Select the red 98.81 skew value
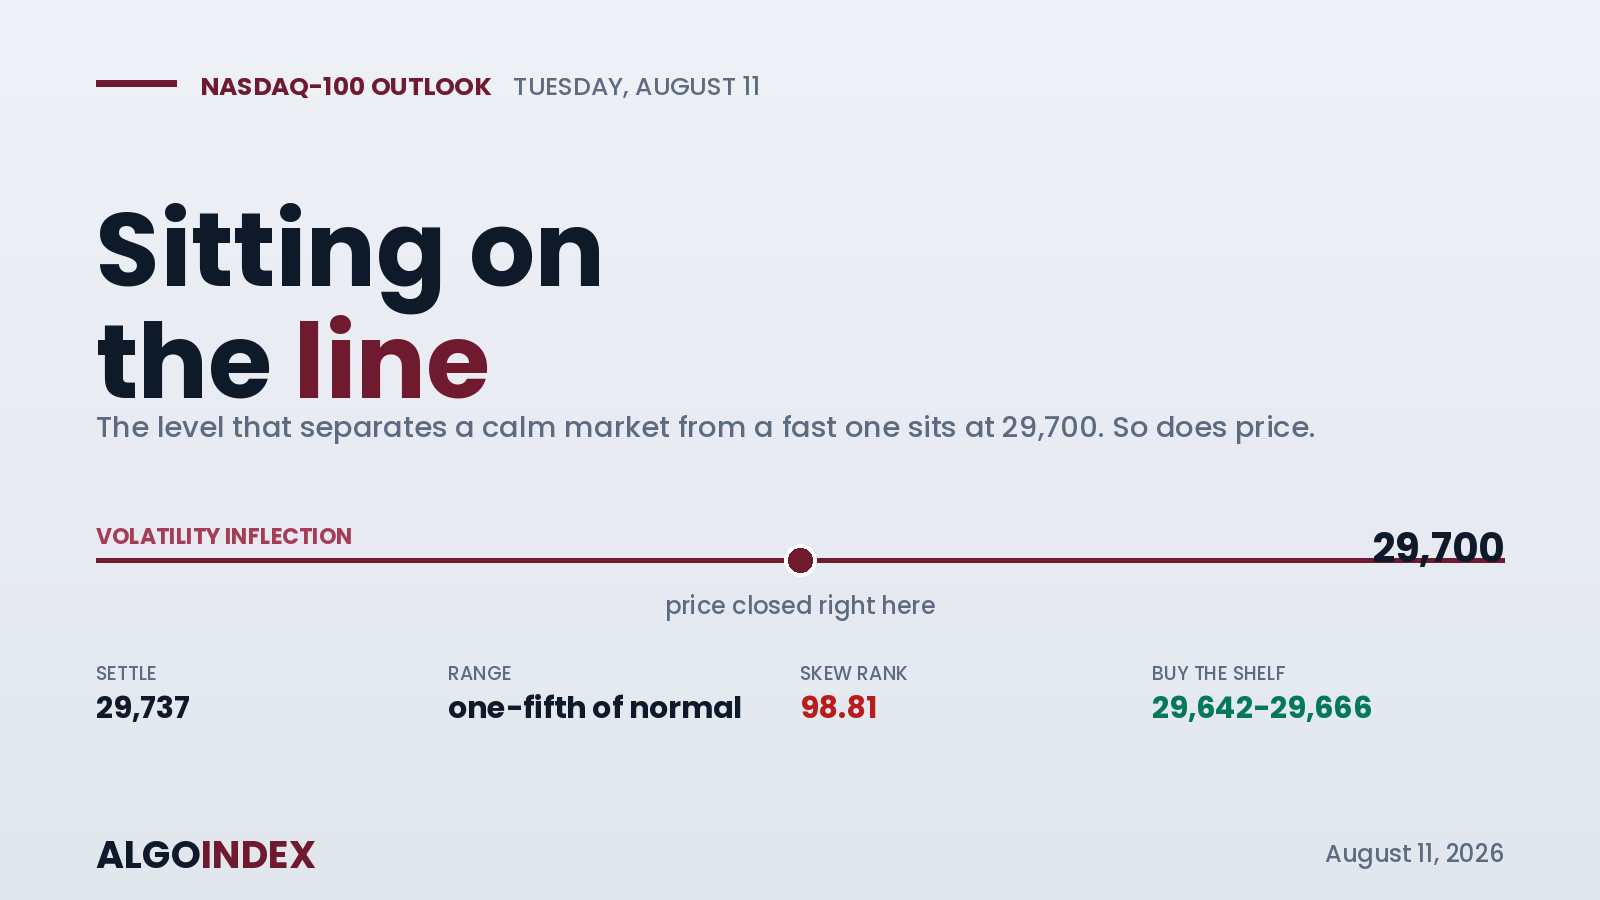This screenshot has height=900, width=1600. (839, 708)
